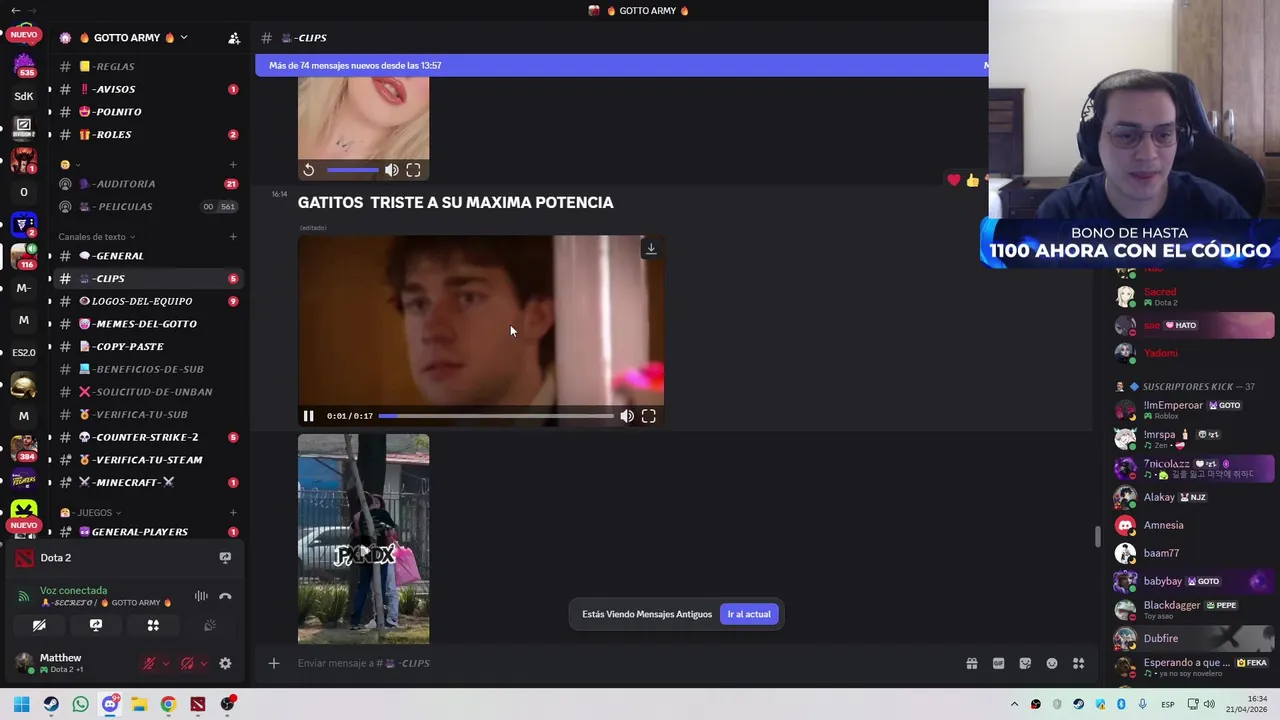1280x720 pixels.
Task: Click the plus attach icon in message bar
Action: pos(273,663)
